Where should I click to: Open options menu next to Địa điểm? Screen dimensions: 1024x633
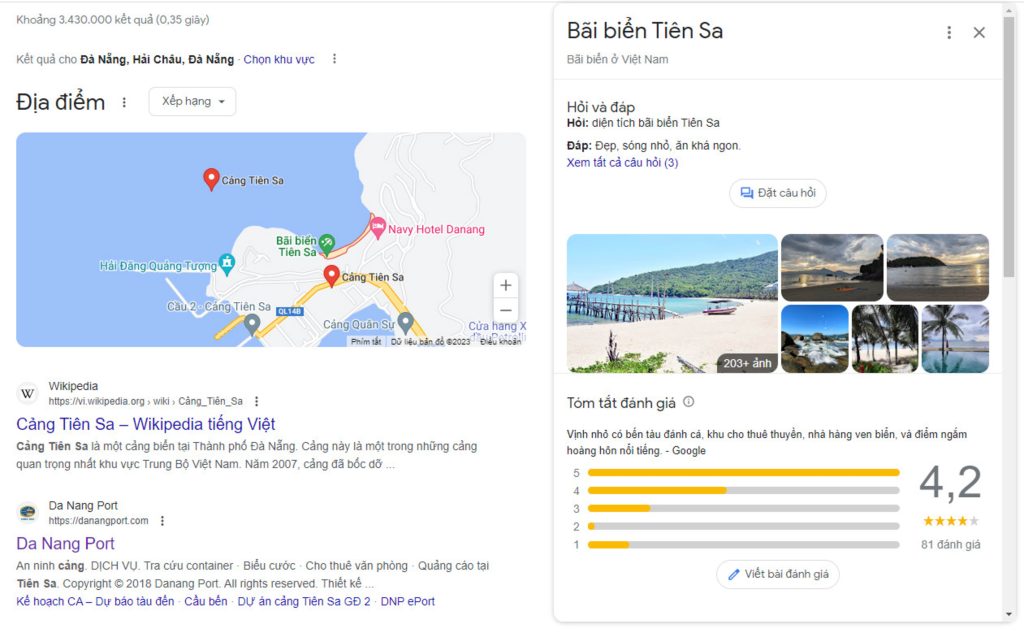(124, 102)
